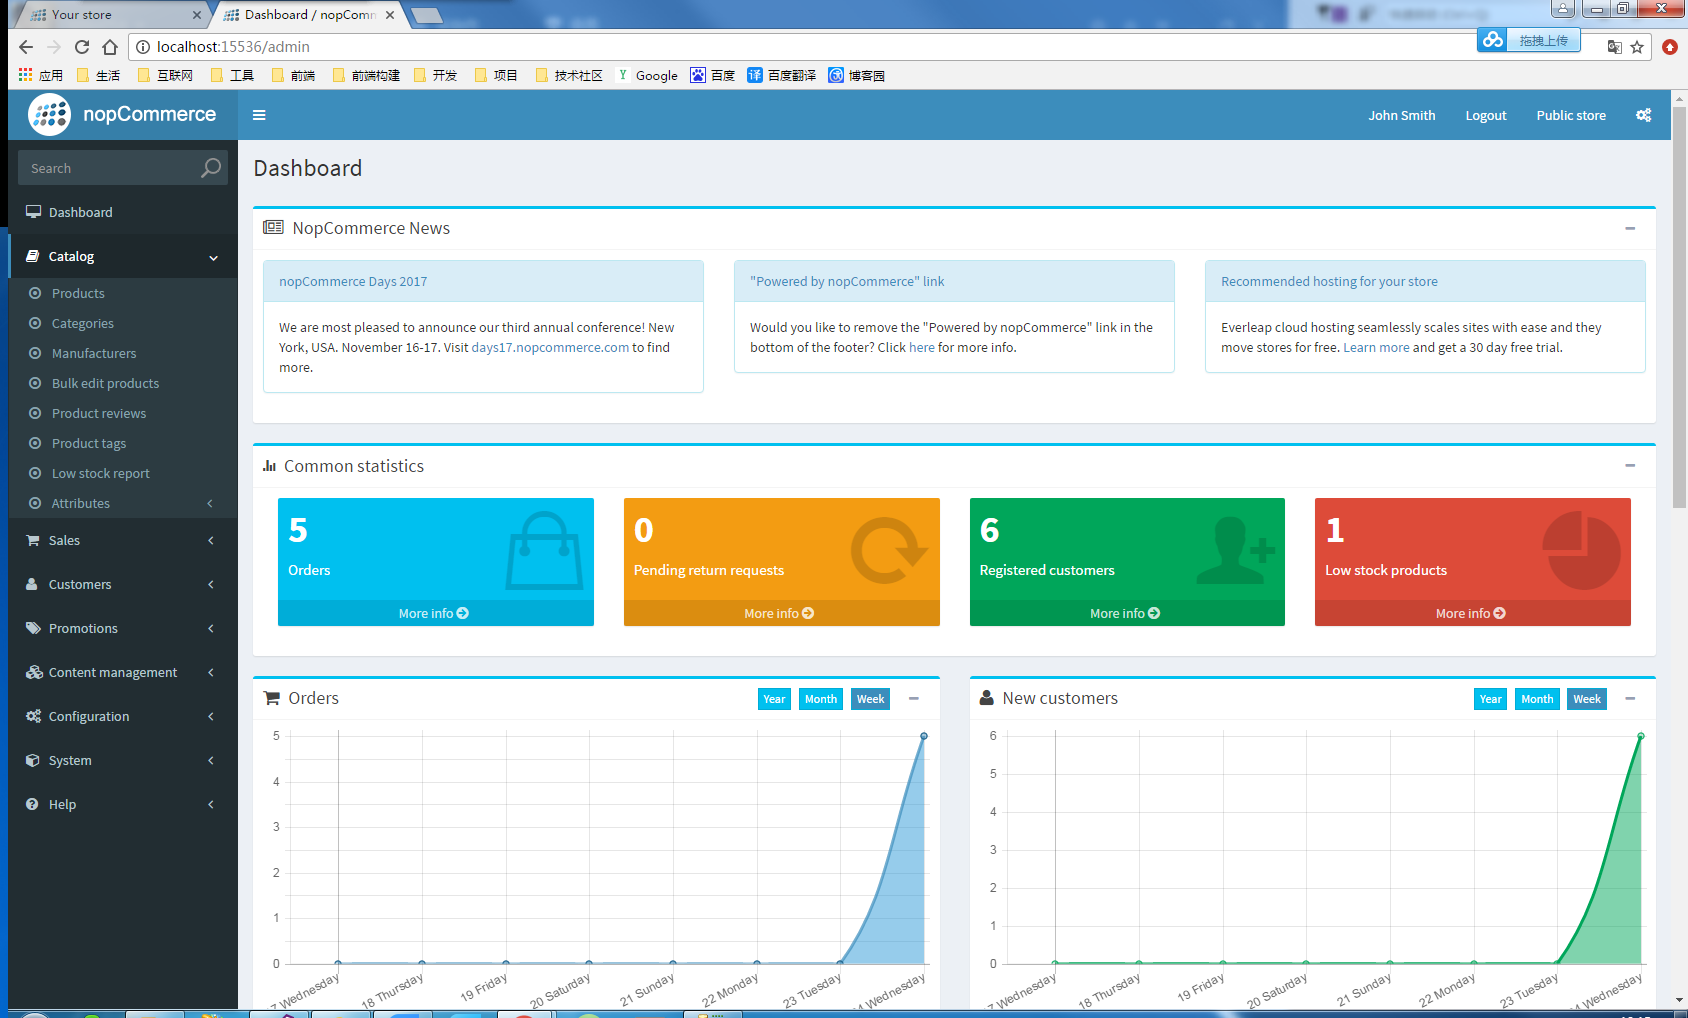This screenshot has width=1688, height=1018.
Task: Click the Sales cart icon in sidebar
Action: coord(33,540)
